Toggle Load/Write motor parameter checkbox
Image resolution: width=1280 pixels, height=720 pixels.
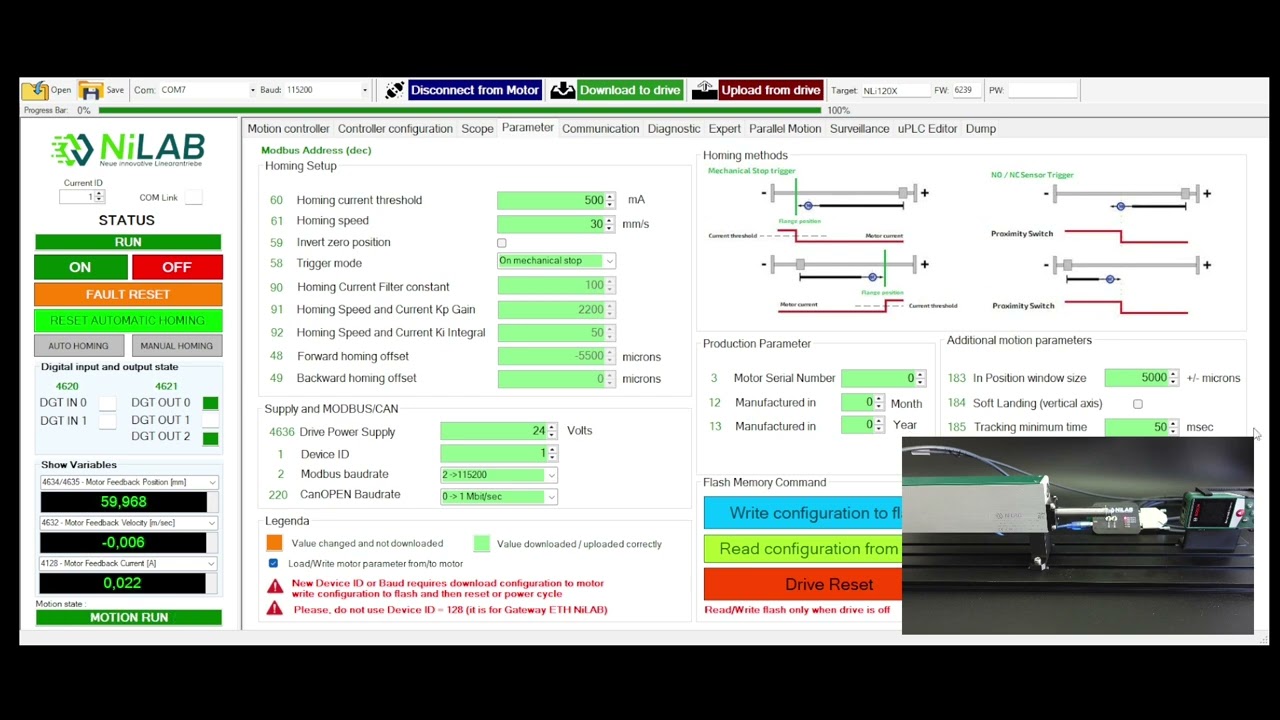[273, 563]
